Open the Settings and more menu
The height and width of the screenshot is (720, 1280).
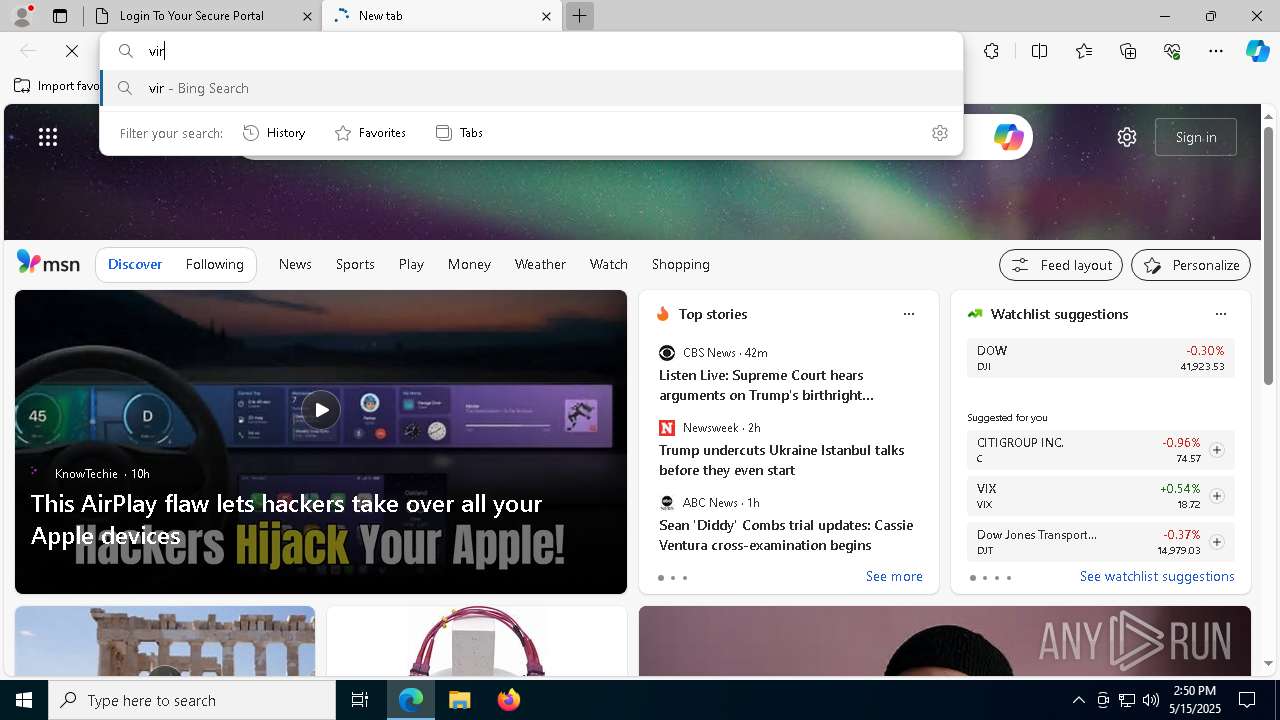(1216, 51)
